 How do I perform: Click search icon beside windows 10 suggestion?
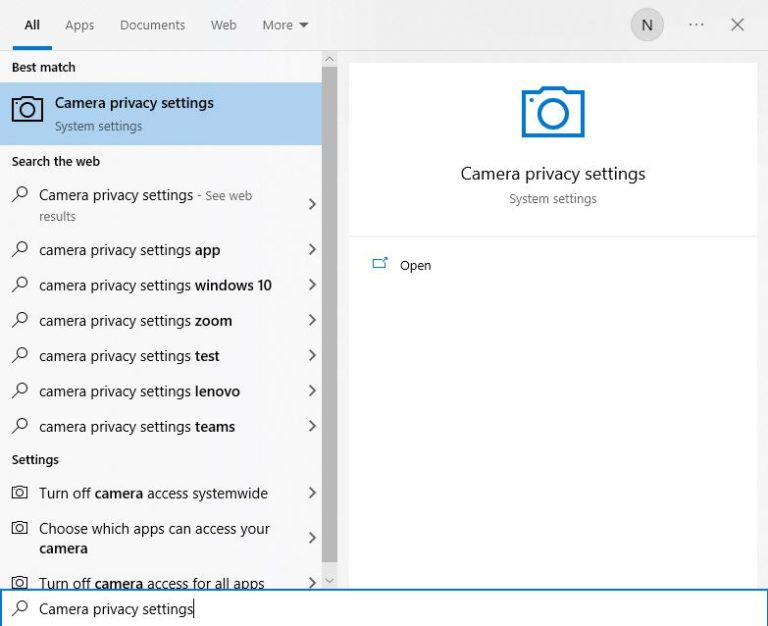[20, 284]
